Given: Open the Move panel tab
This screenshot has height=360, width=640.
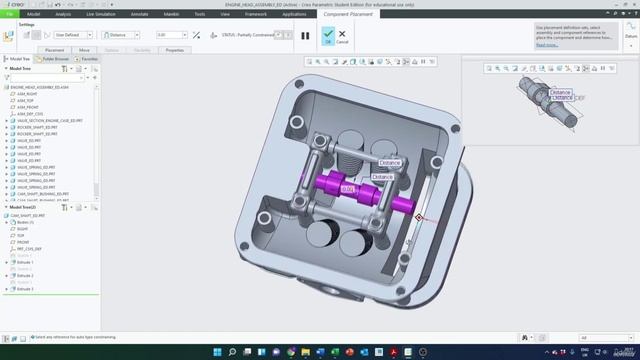Looking at the screenshot, I should pyautogui.click(x=84, y=50).
